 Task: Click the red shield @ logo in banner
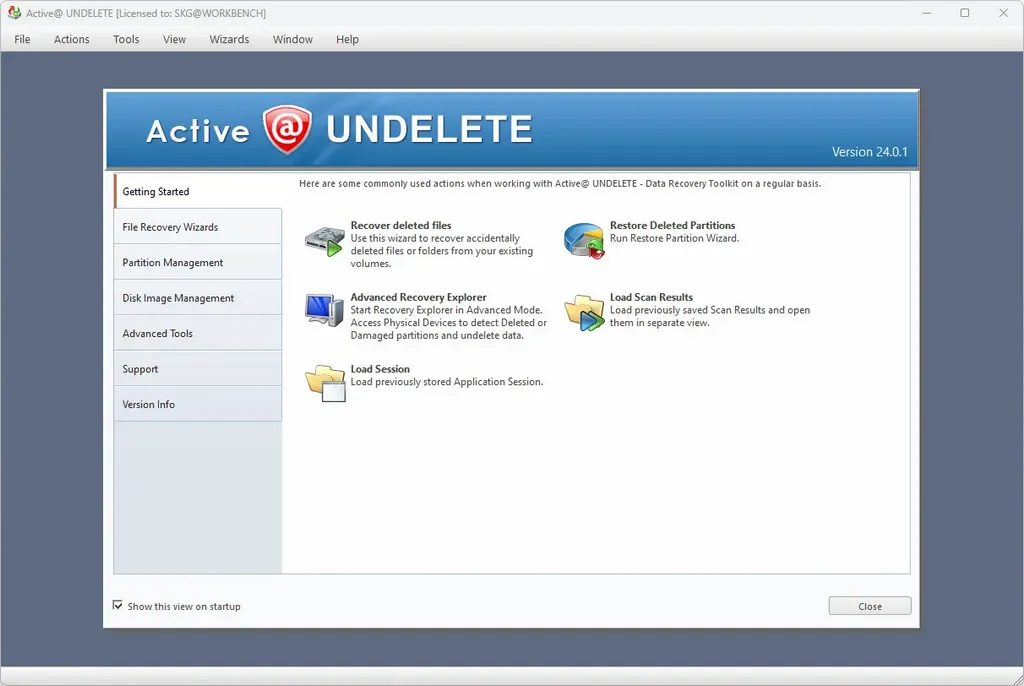click(x=287, y=129)
